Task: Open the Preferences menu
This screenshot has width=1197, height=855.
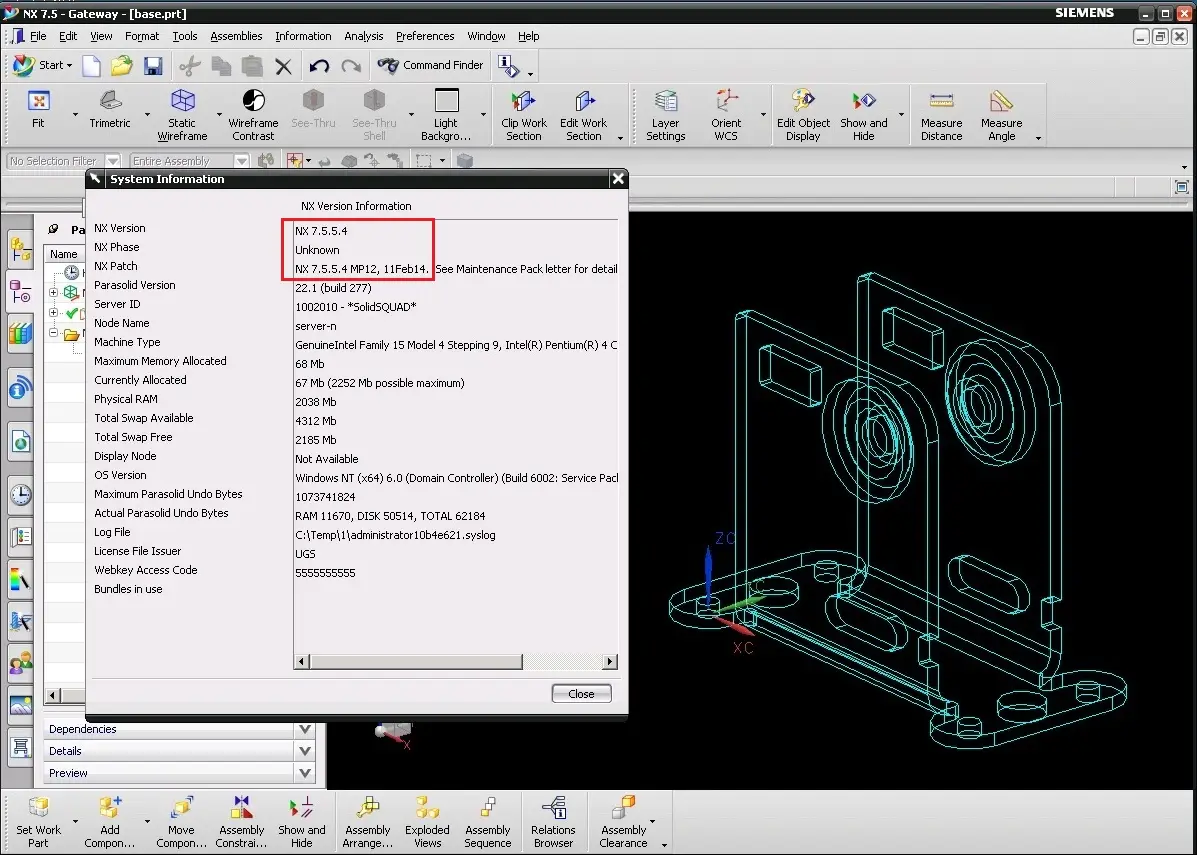Action: [x=425, y=36]
